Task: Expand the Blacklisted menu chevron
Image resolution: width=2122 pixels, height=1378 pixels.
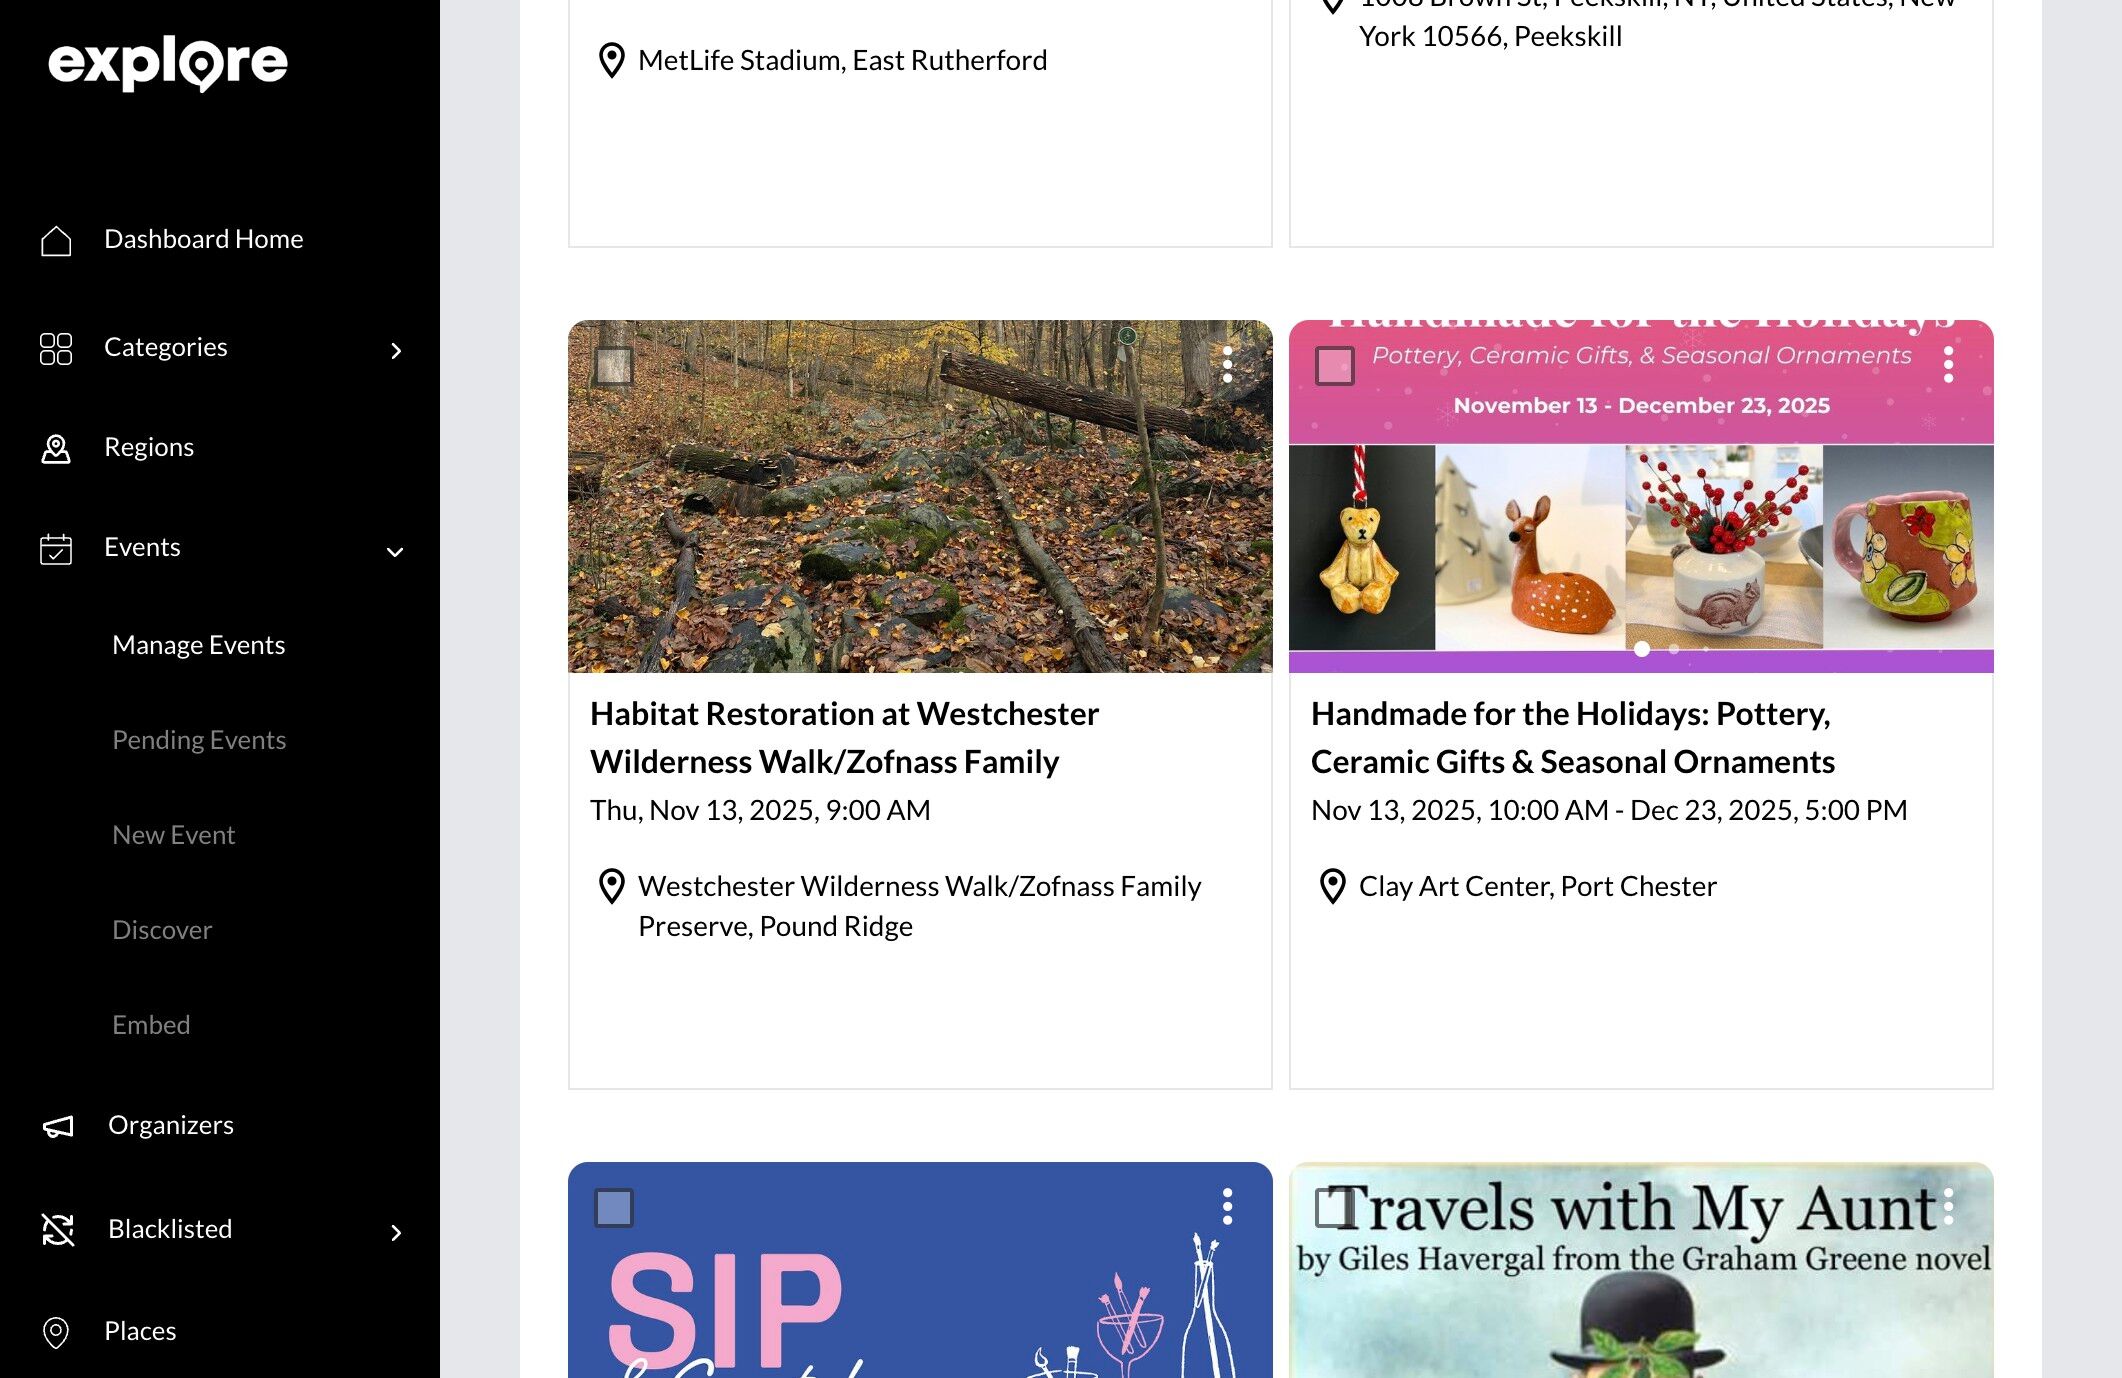Action: [396, 1232]
